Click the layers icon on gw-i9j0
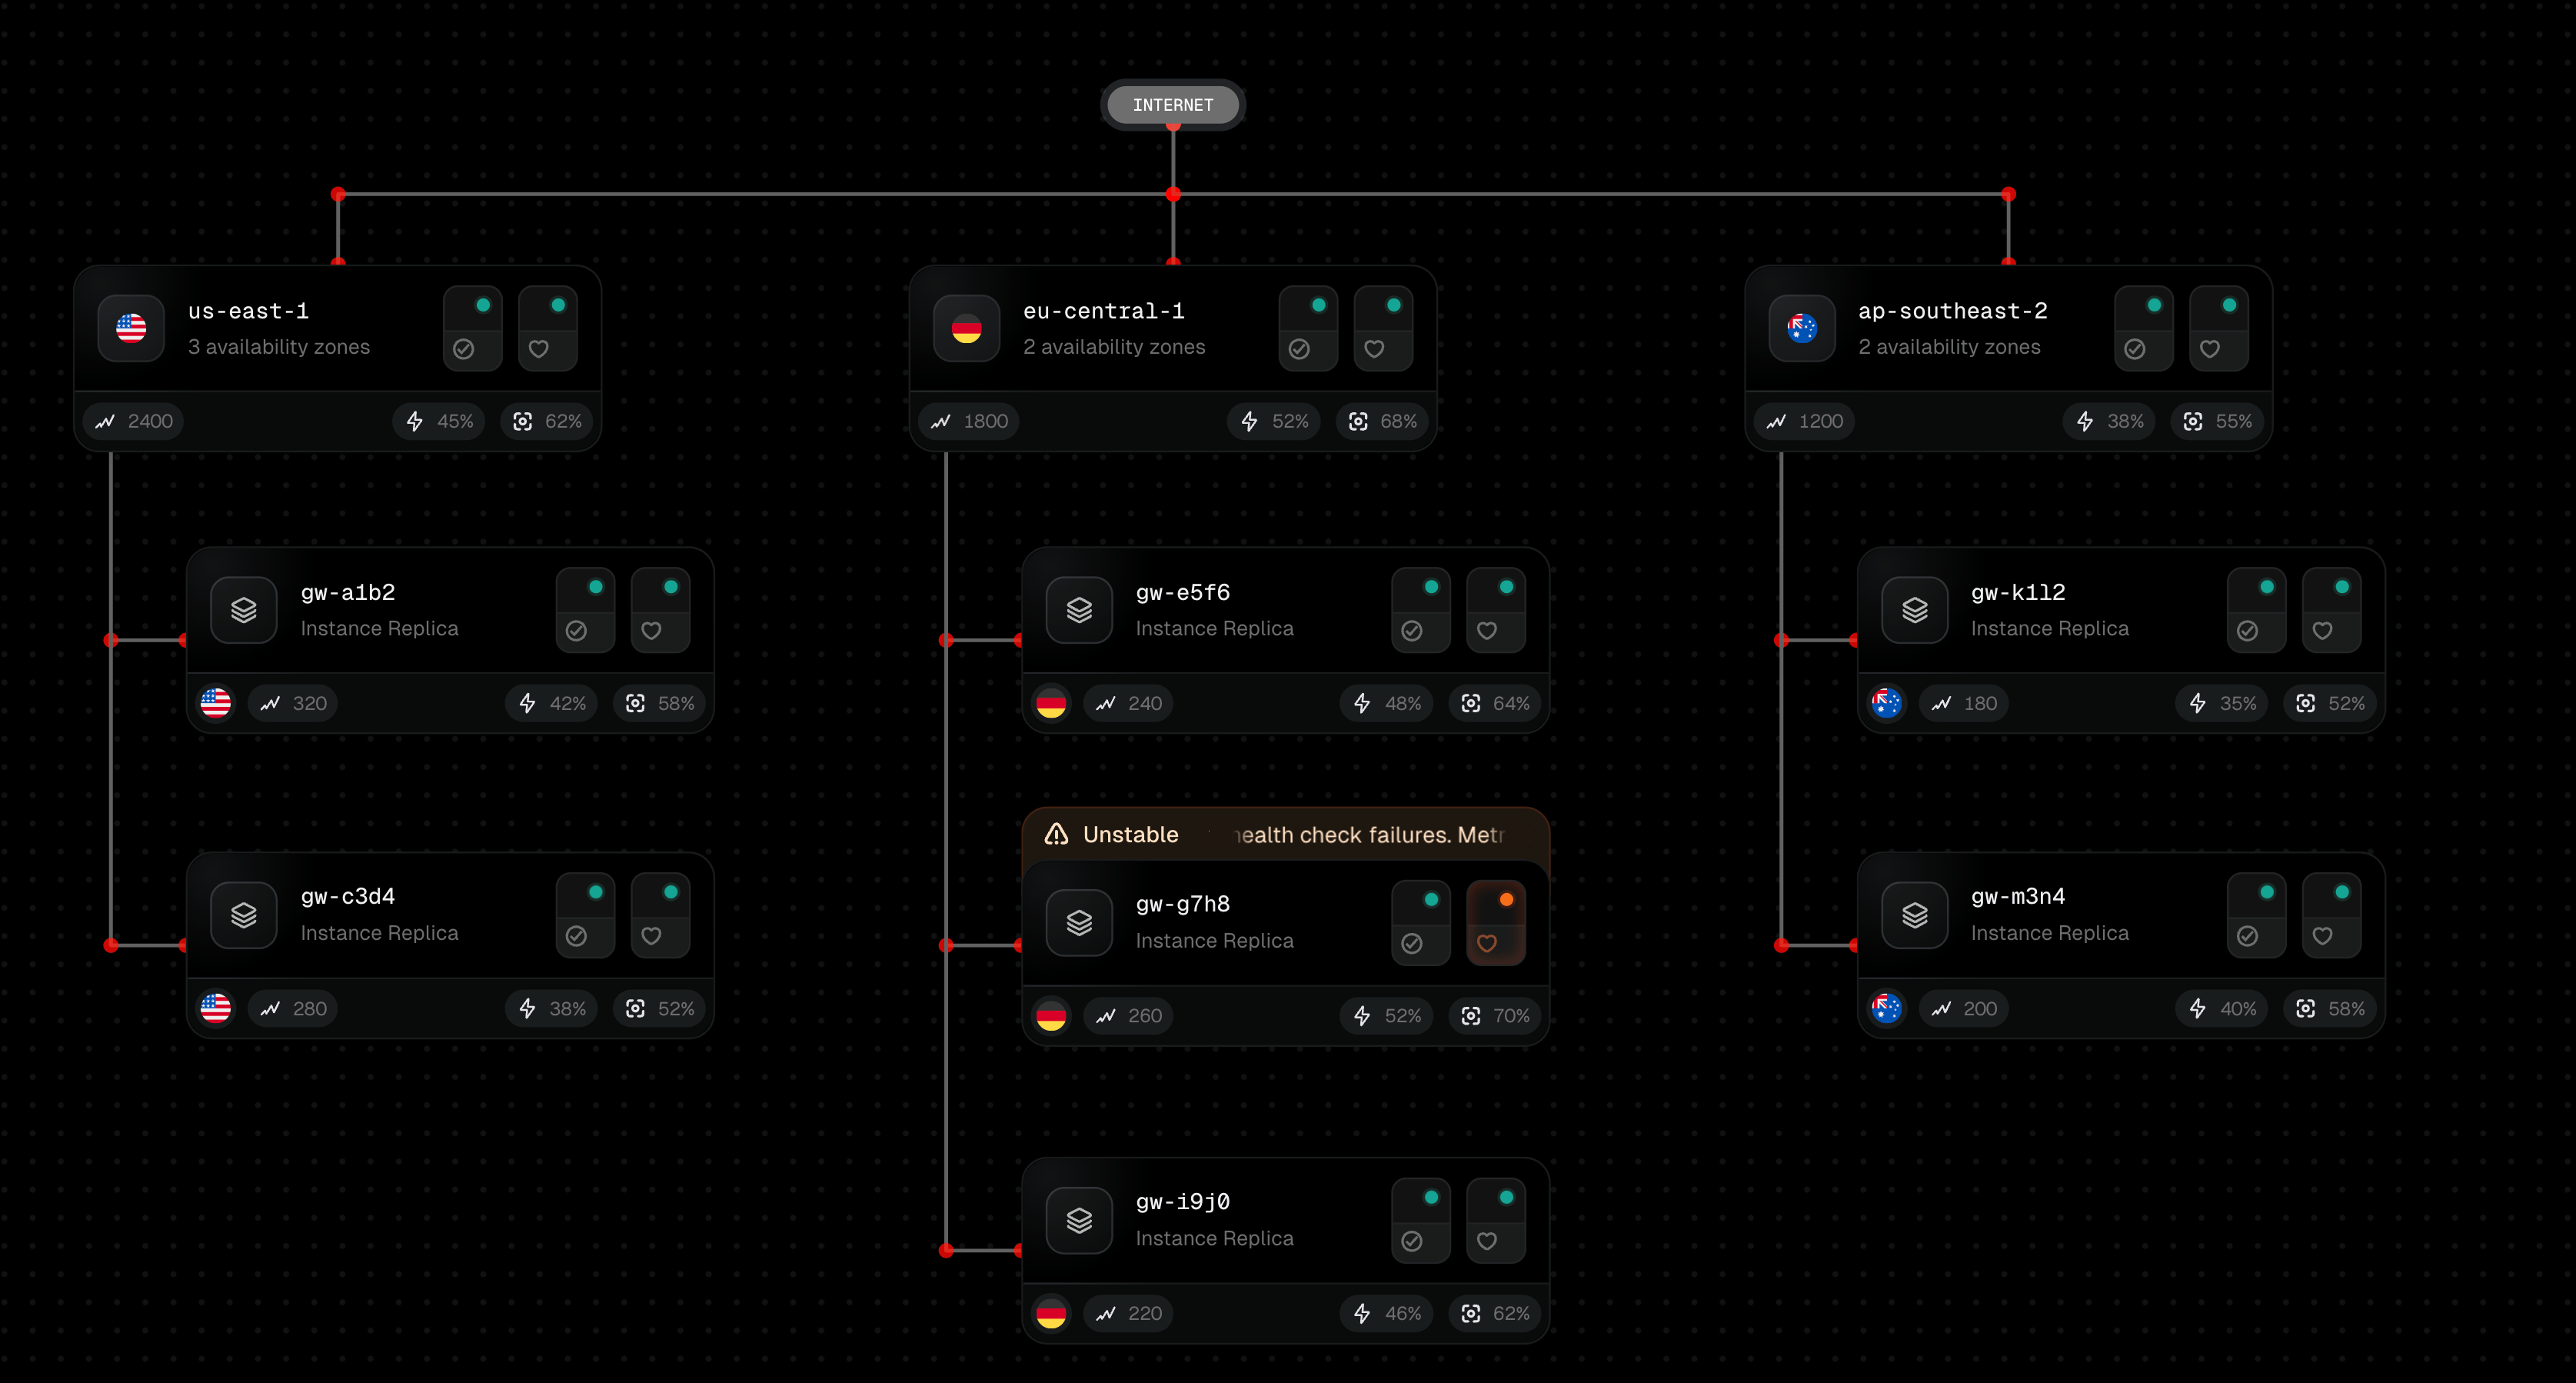2576x1383 pixels. [x=1079, y=1220]
